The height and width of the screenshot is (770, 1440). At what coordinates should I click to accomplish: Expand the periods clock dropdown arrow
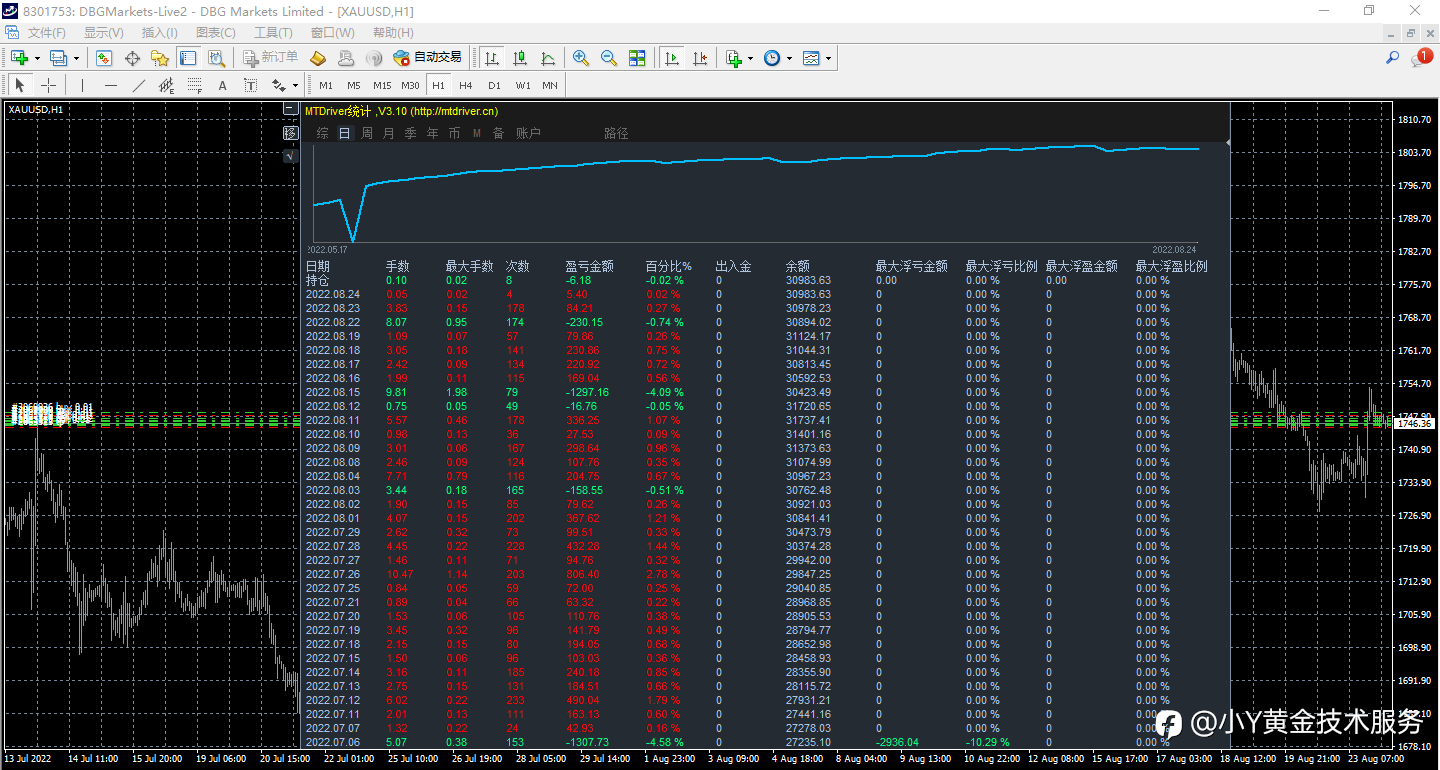point(789,58)
